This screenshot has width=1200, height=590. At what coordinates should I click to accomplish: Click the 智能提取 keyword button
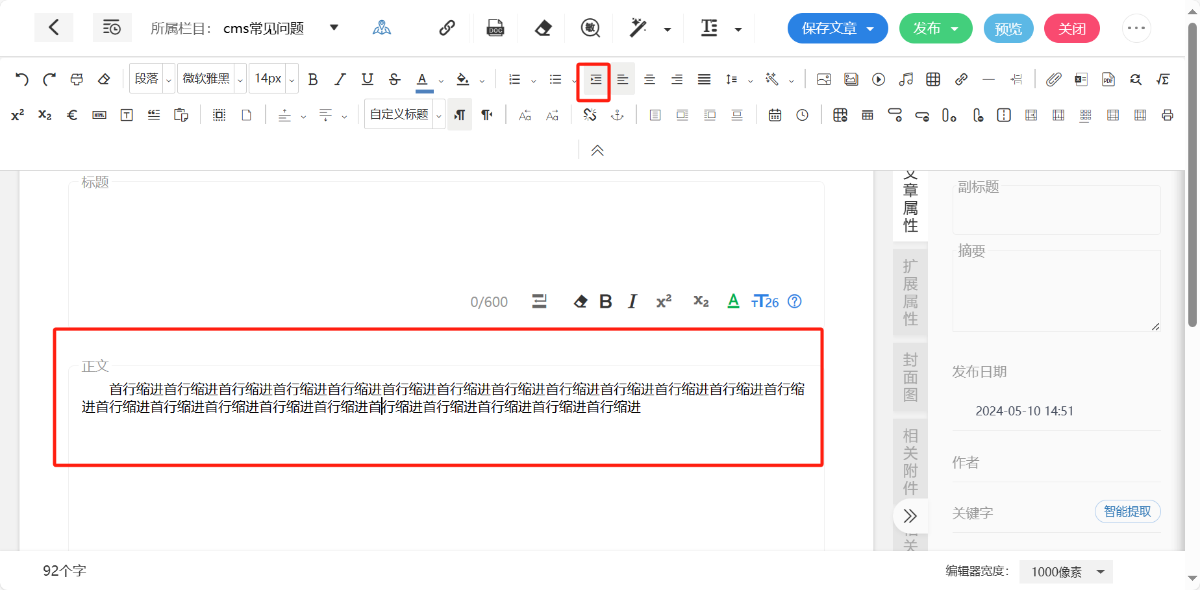(x=1127, y=512)
